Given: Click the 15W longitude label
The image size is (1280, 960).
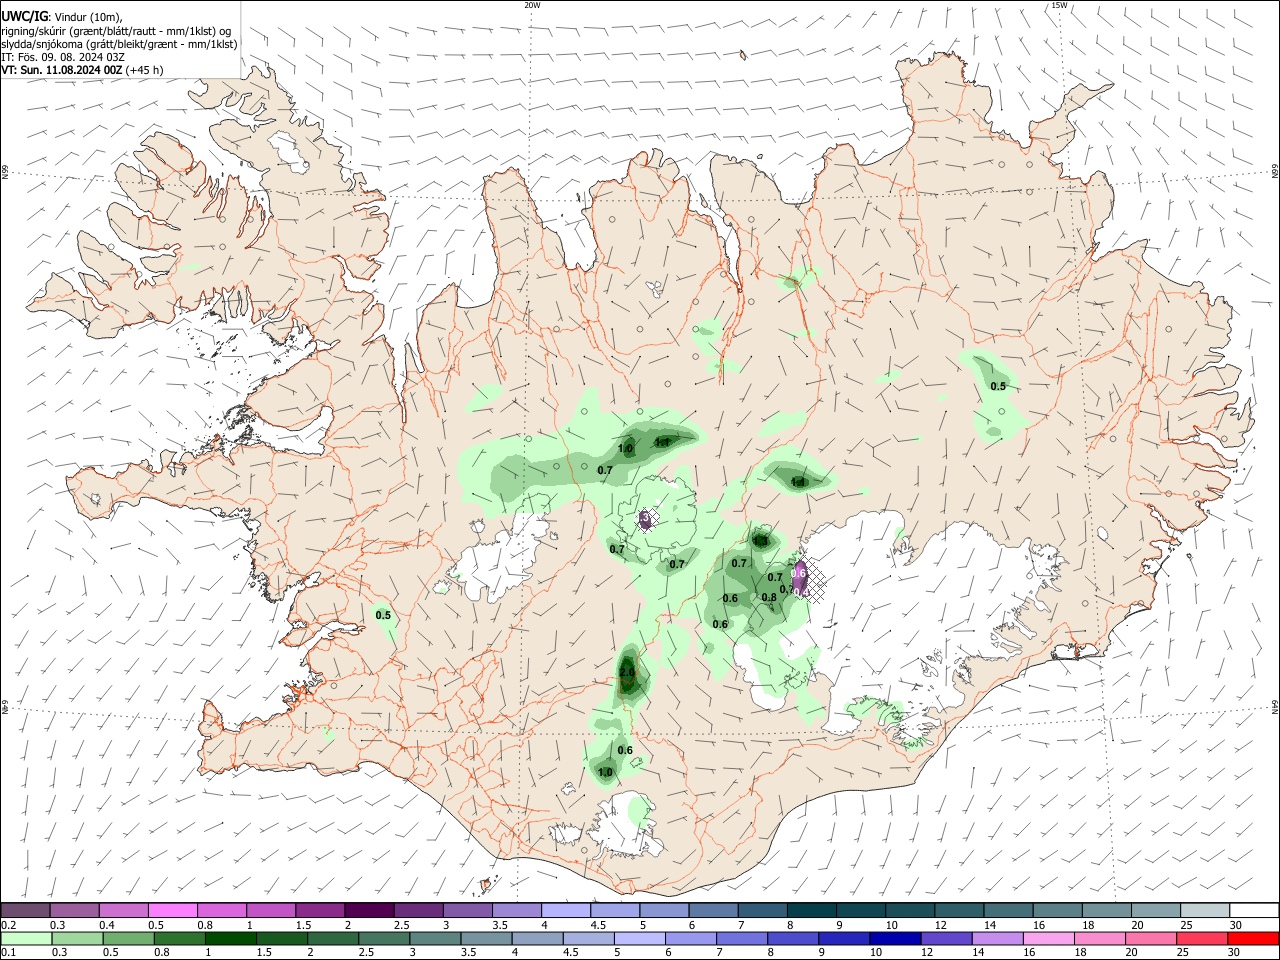Looking at the screenshot, I should (1059, 5).
